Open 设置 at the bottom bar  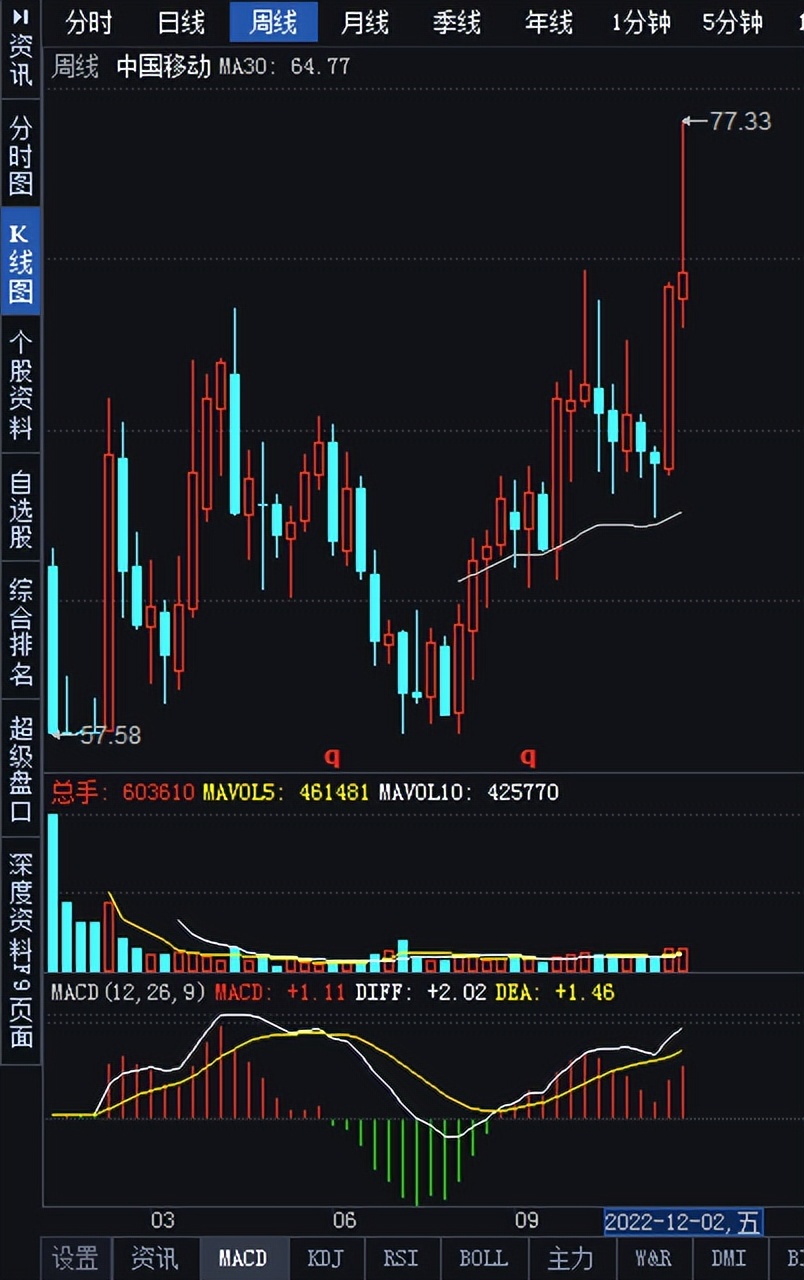pos(74,1259)
